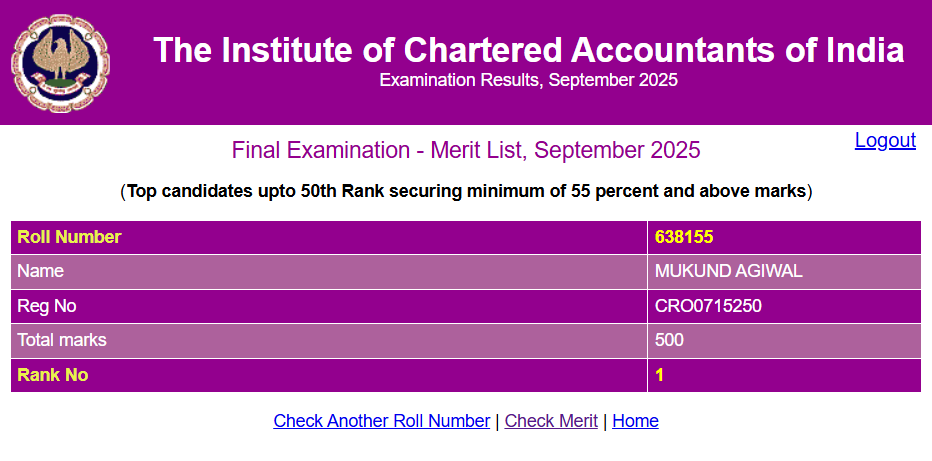Click the Final Examination Merit List heading
The width and height of the screenshot is (932, 461).
tap(466, 151)
